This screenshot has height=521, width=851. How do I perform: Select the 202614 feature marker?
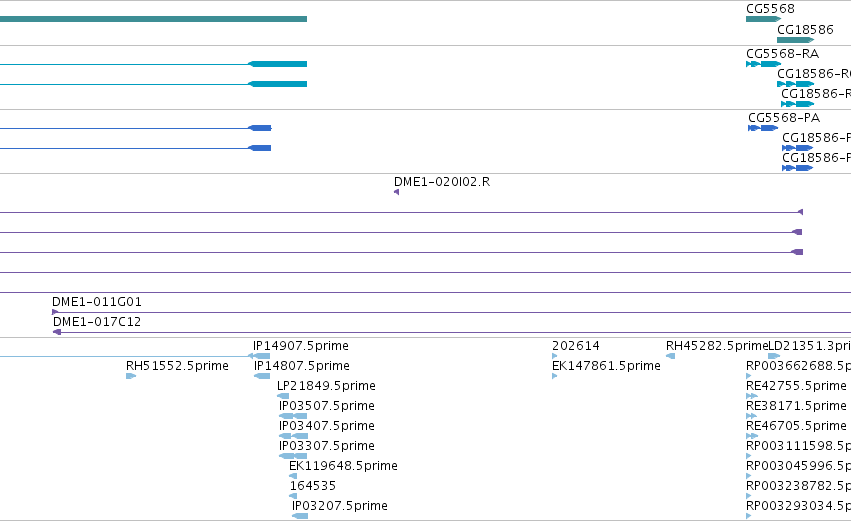(555, 356)
